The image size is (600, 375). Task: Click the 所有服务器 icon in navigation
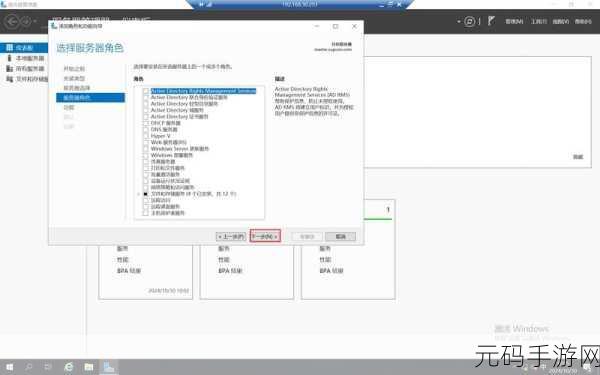click(10, 68)
